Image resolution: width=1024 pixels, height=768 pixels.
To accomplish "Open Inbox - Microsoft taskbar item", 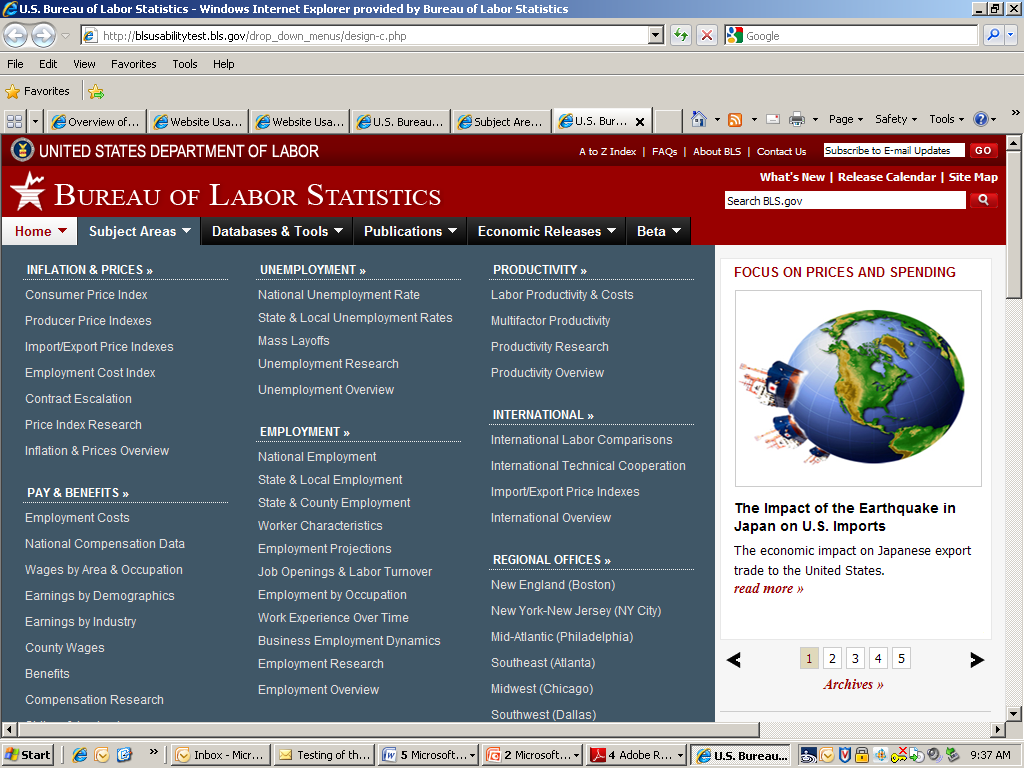I will point(221,755).
